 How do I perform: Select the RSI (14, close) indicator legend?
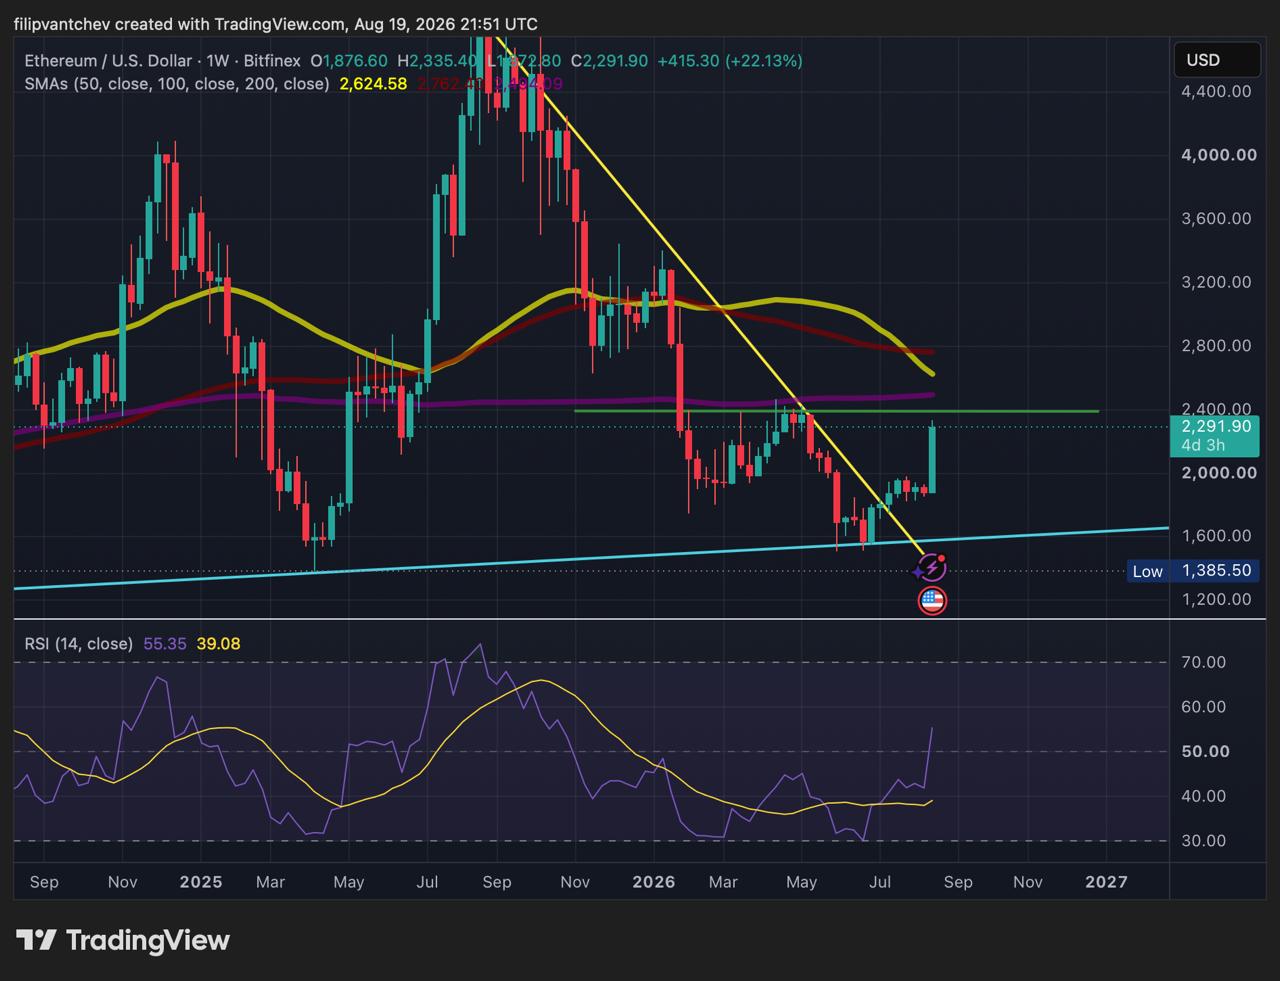point(79,644)
